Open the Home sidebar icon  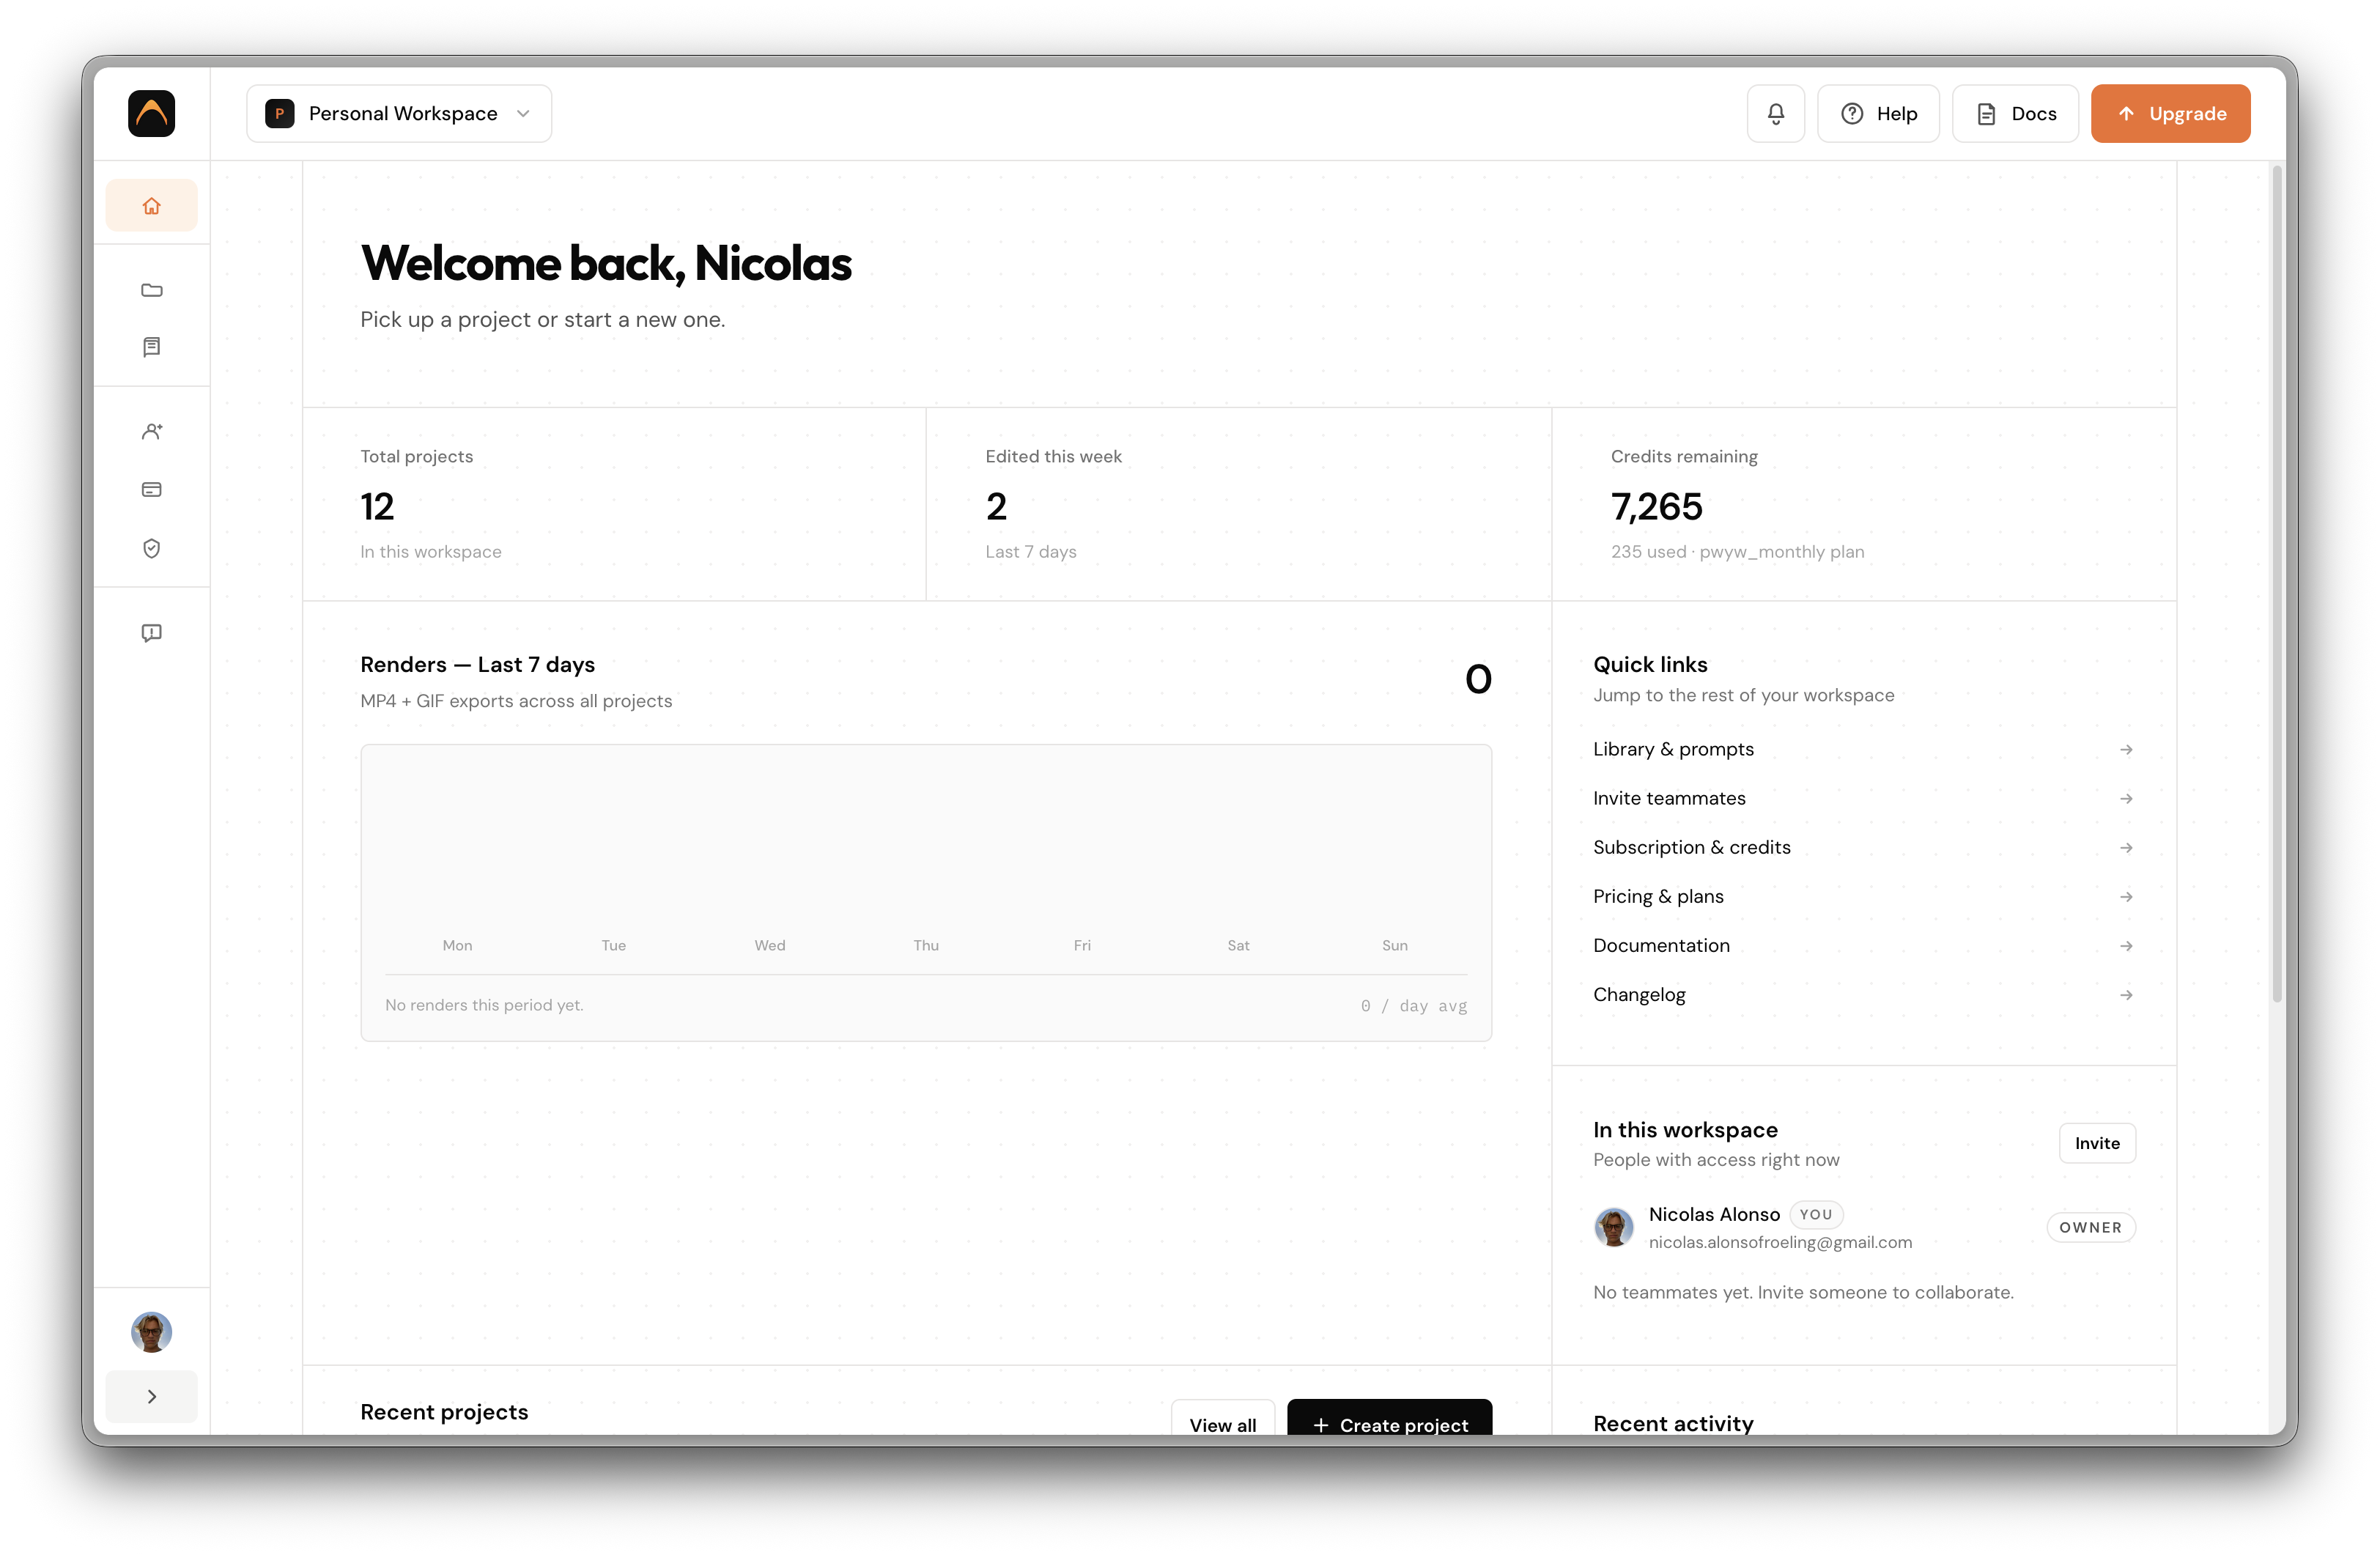pyautogui.click(x=152, y=206)
